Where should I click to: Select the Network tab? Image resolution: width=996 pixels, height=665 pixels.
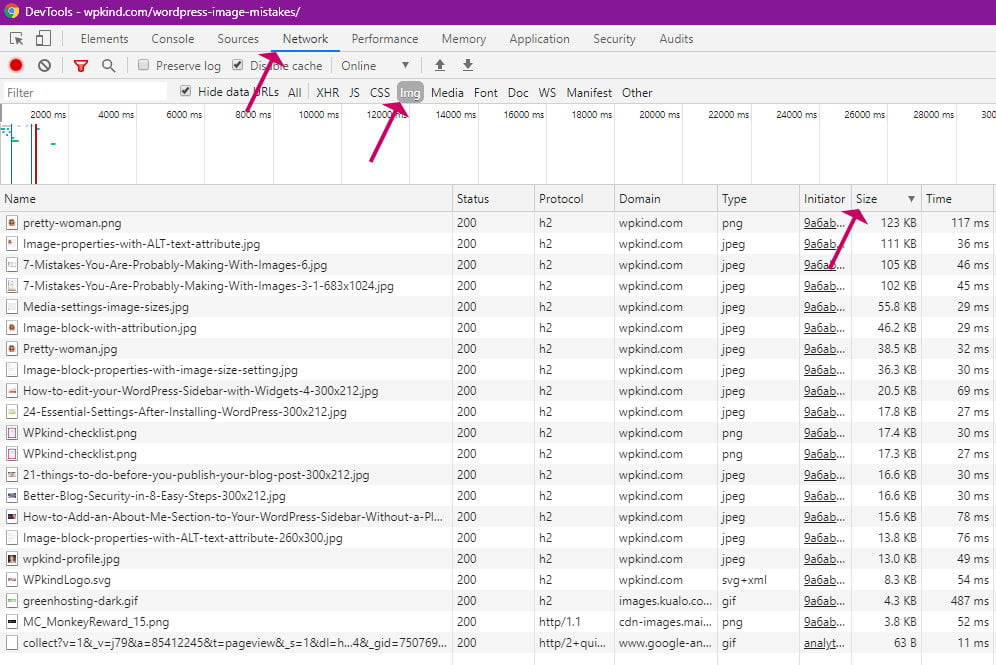(306, 39)
